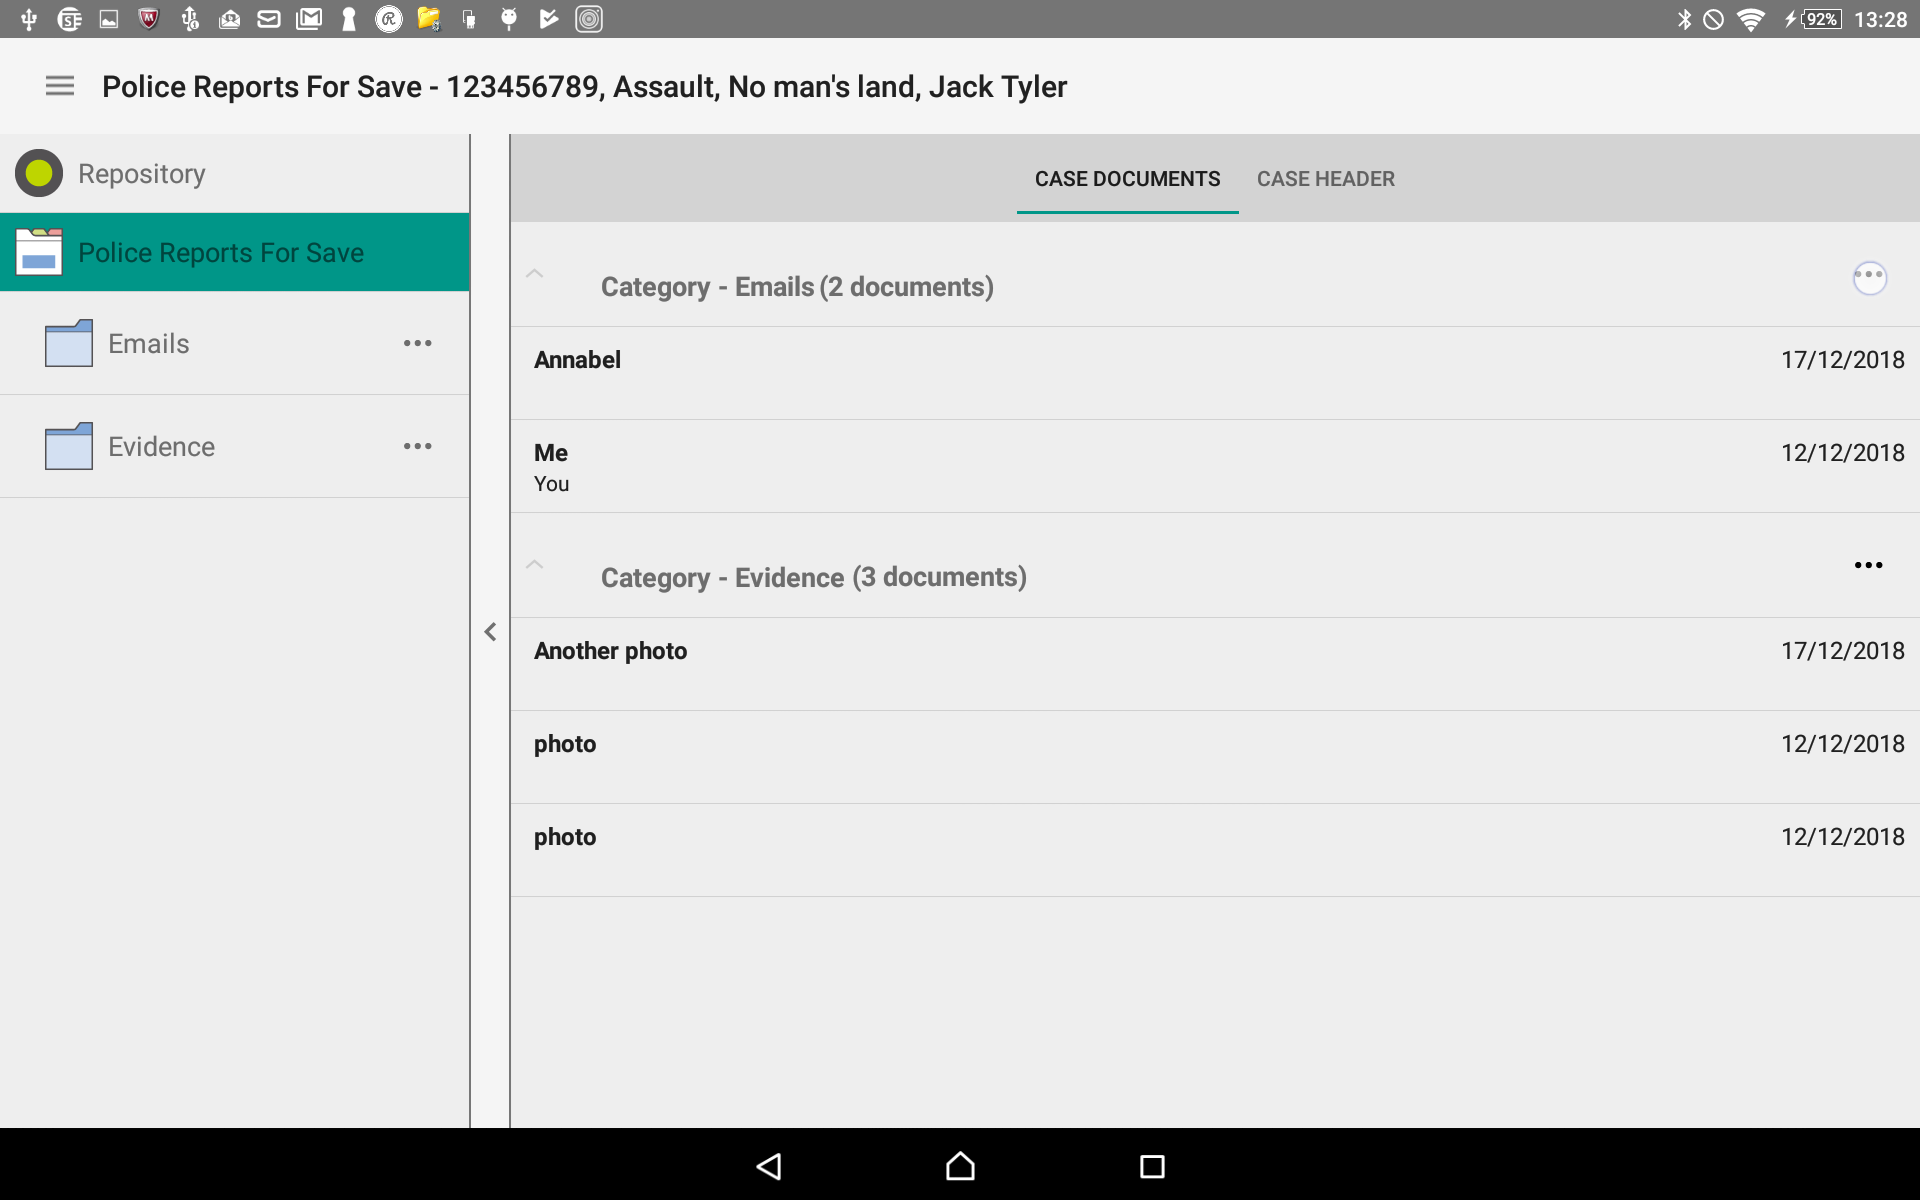1920x1200 pixels.
Task: Open the Evidence category three-dot menu
Action: (1868, 565)
